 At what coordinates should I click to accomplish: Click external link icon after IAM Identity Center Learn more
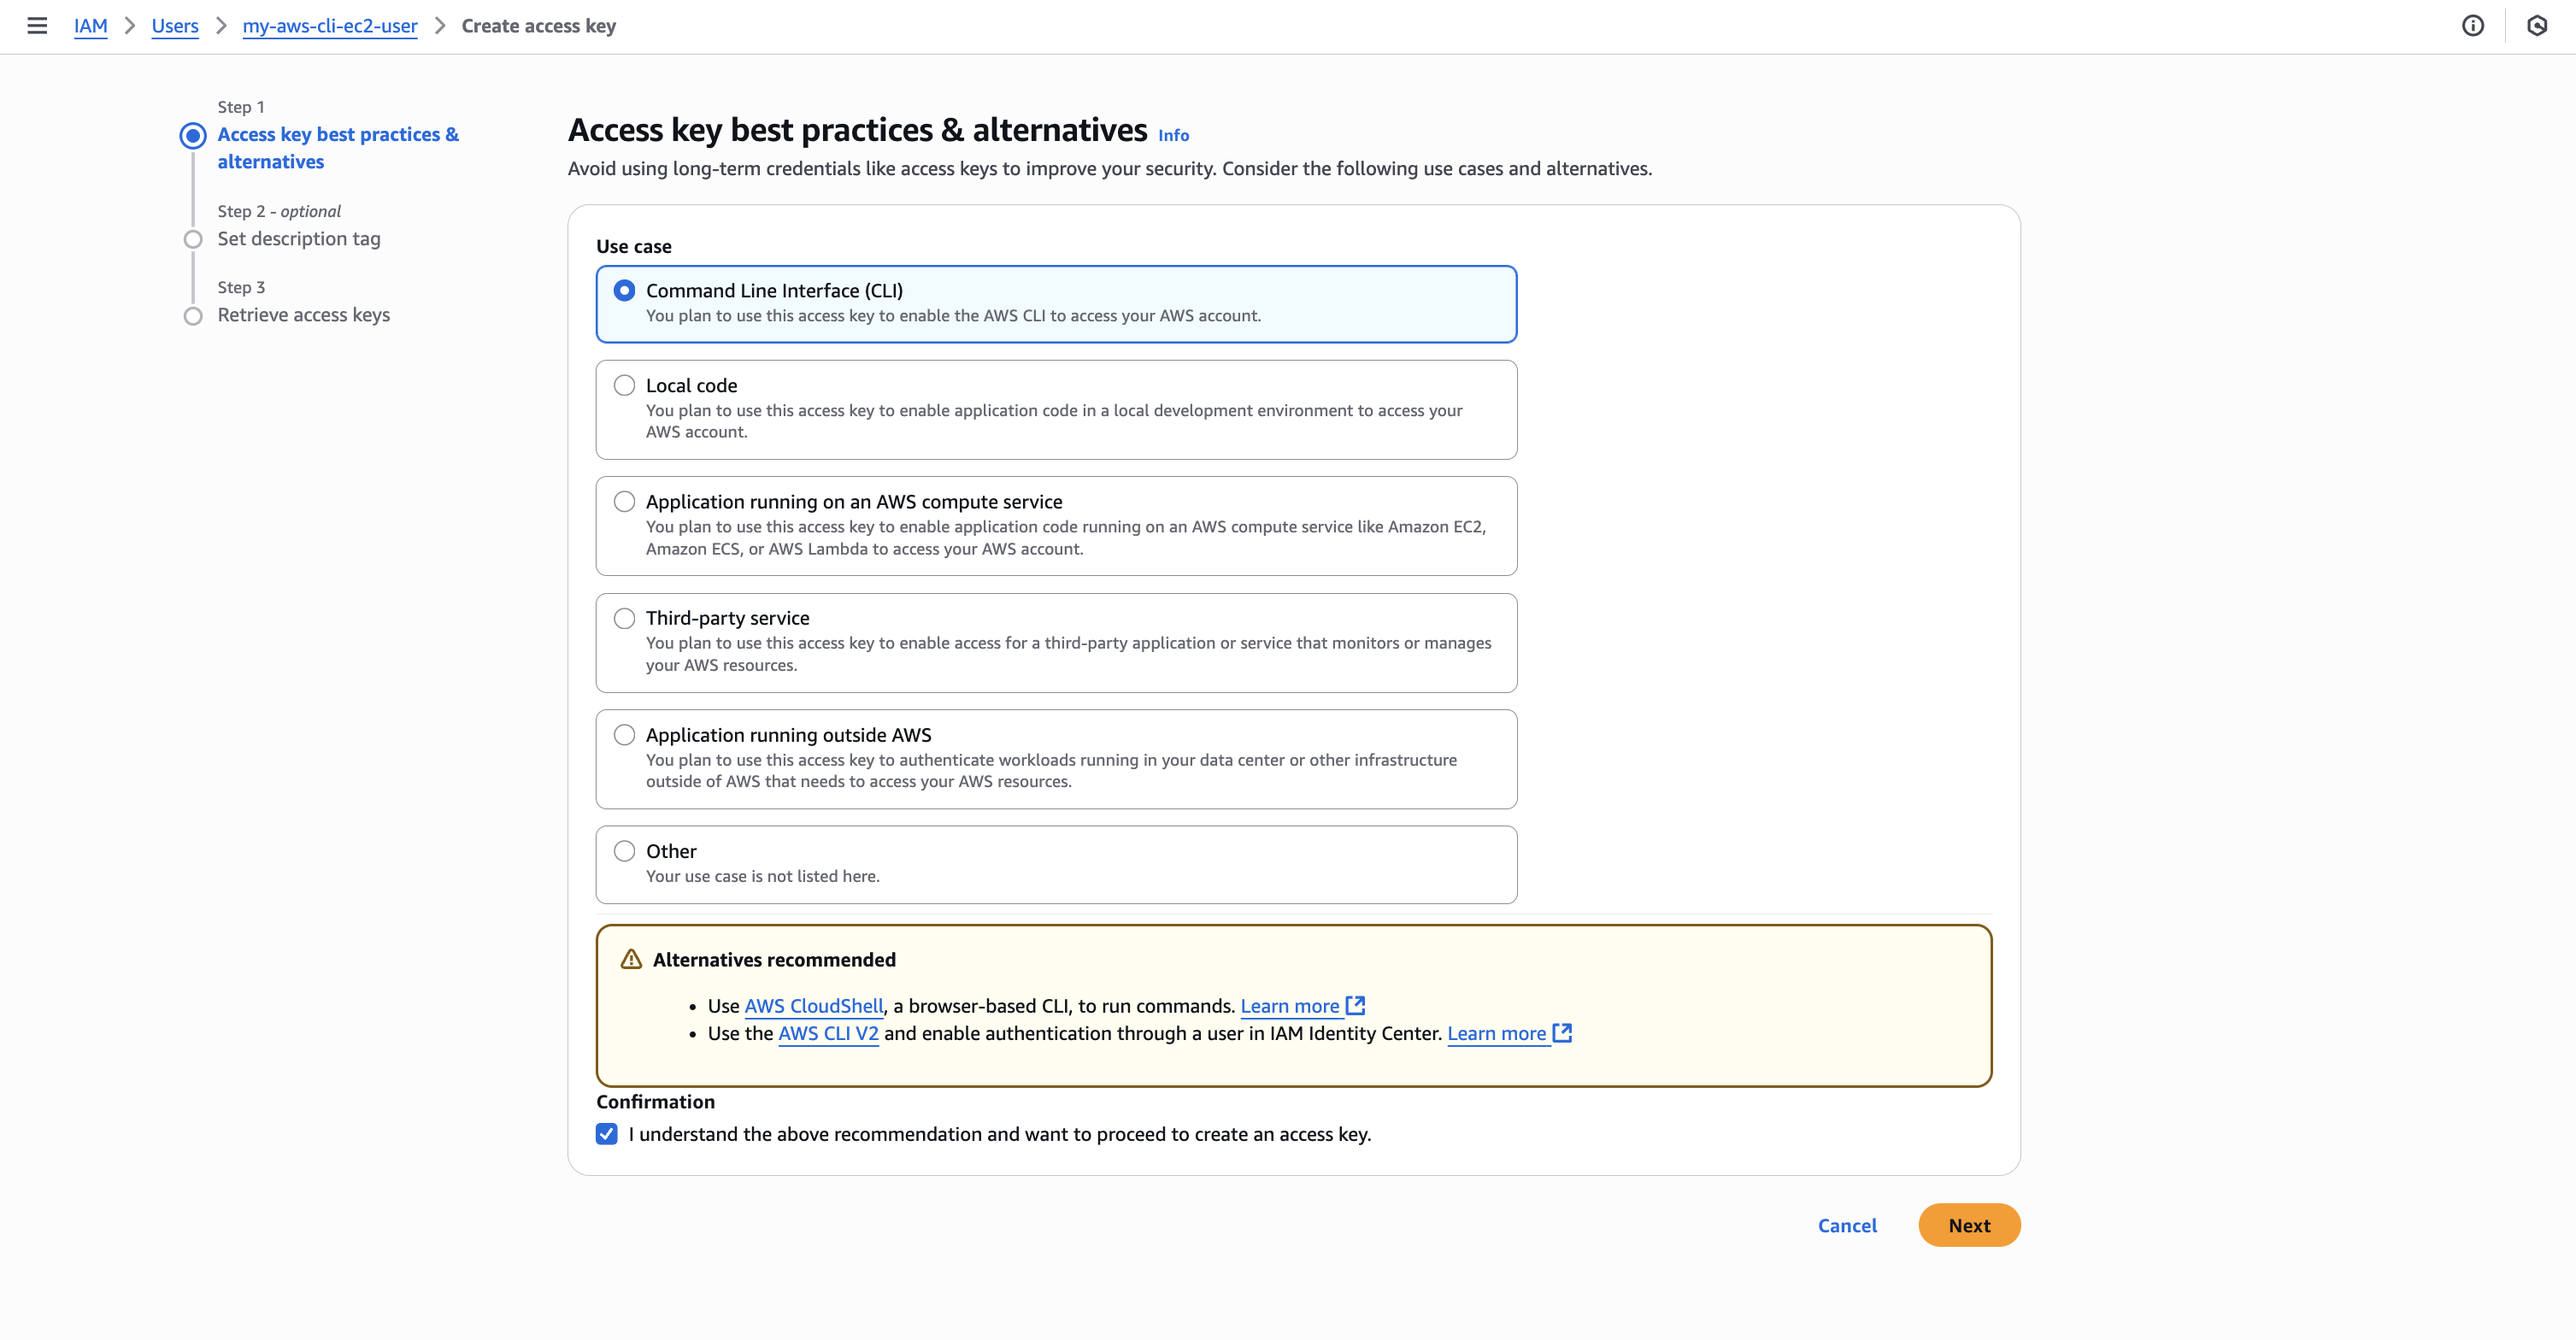pos(1563,1033)
